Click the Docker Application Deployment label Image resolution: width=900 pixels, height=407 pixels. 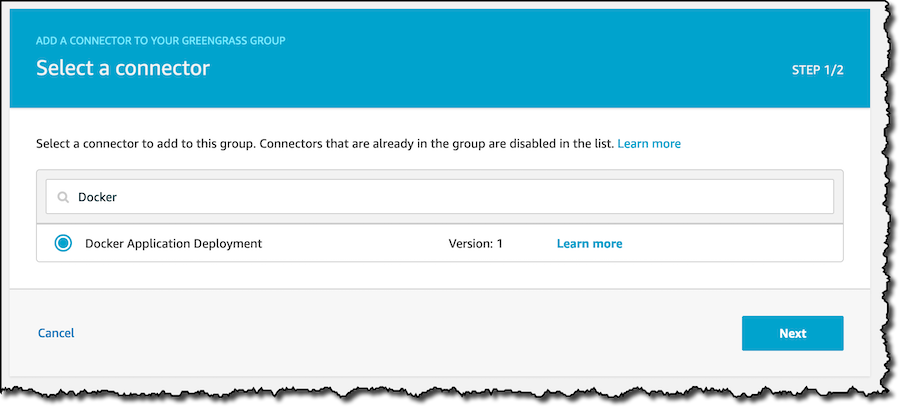click(173, 243)
